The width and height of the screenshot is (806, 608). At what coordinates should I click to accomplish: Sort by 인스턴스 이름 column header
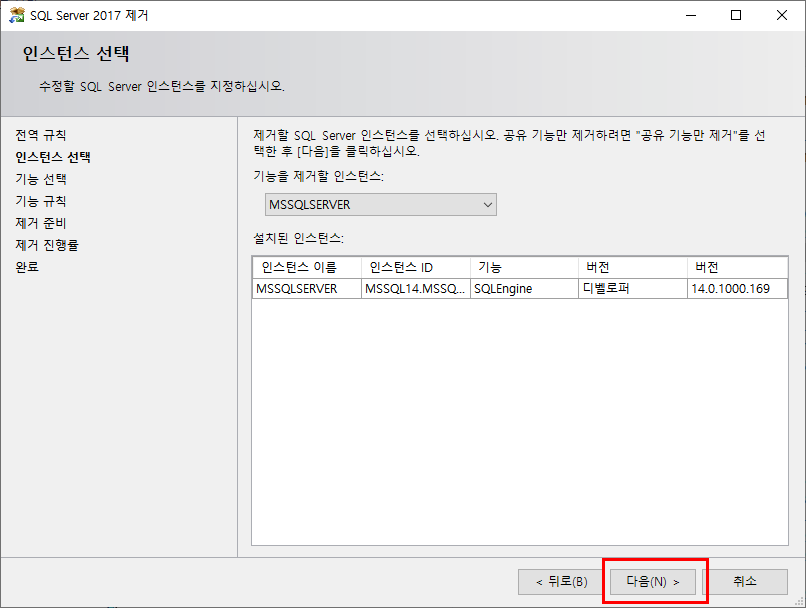pyautogui.click(x=307, y=267)
